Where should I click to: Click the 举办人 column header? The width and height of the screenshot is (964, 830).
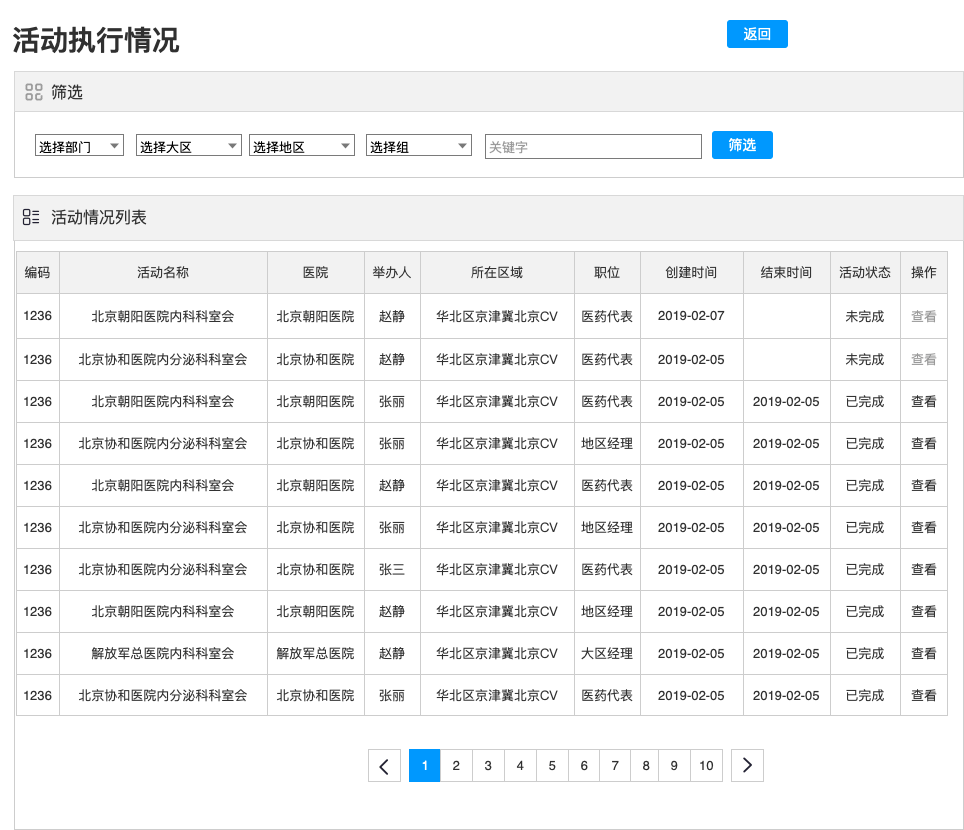click(x=392, y=272)
